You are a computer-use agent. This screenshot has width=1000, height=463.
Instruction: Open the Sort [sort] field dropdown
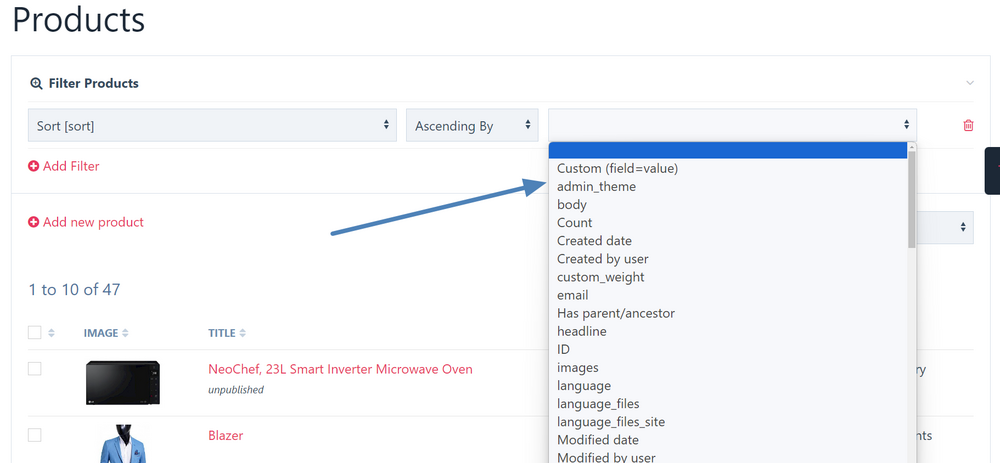point(212,125)
